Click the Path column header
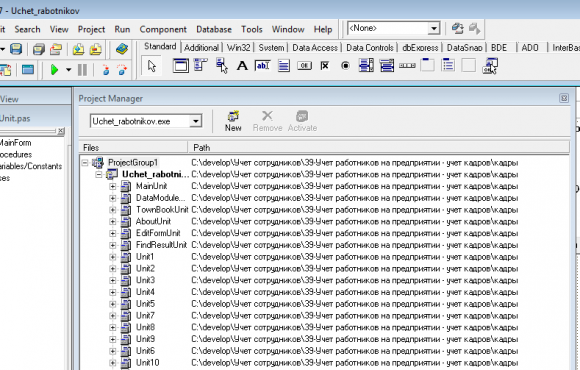 pos(378,148)
